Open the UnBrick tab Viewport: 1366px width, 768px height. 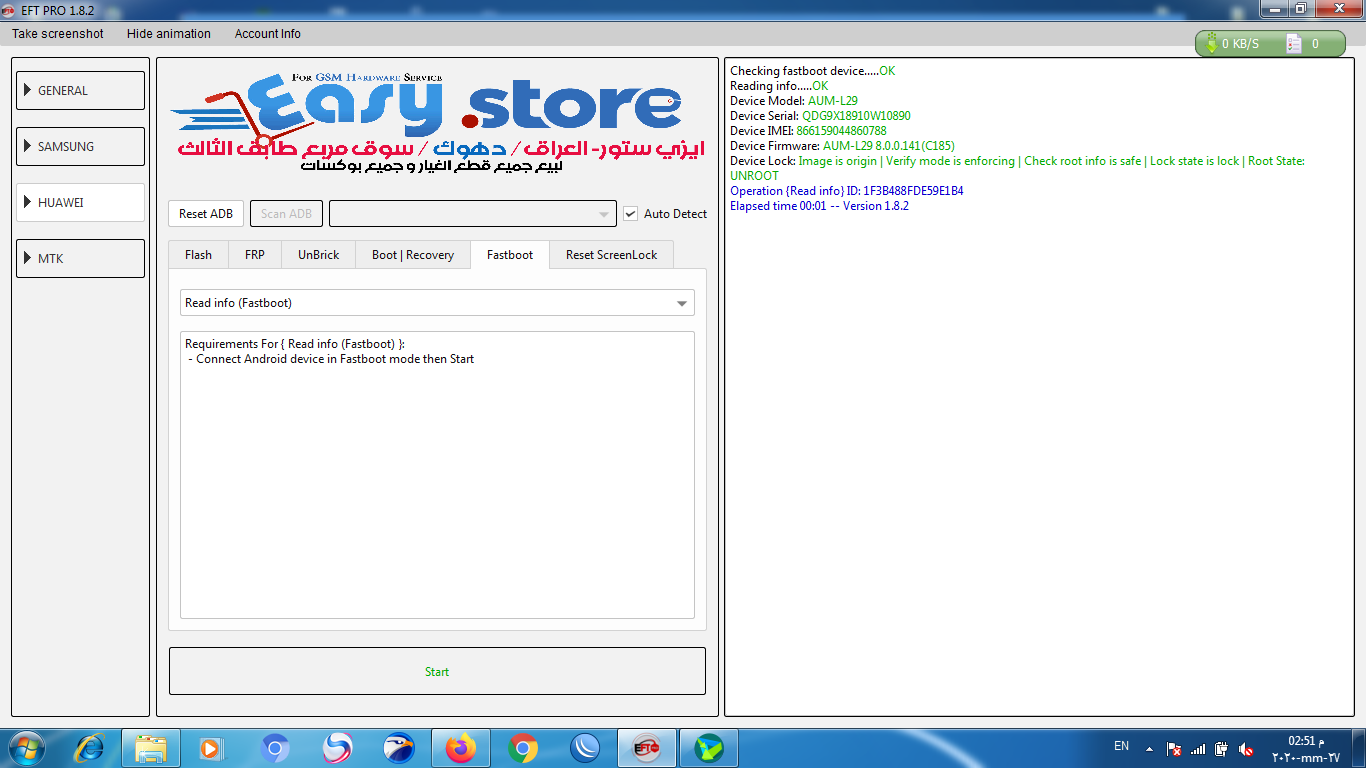[319, 255]
